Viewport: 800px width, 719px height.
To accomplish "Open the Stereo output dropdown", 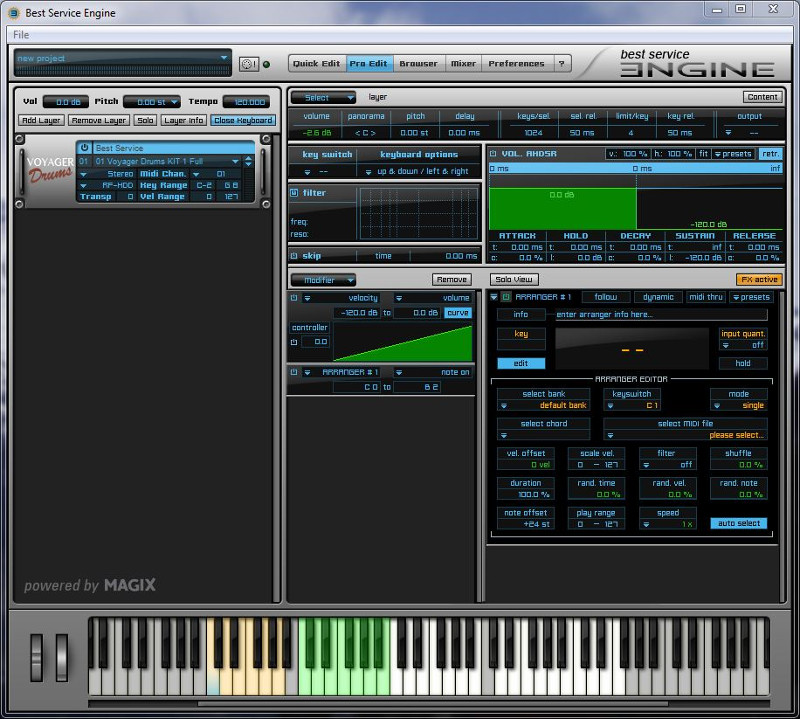I will (x=84, y=174).
